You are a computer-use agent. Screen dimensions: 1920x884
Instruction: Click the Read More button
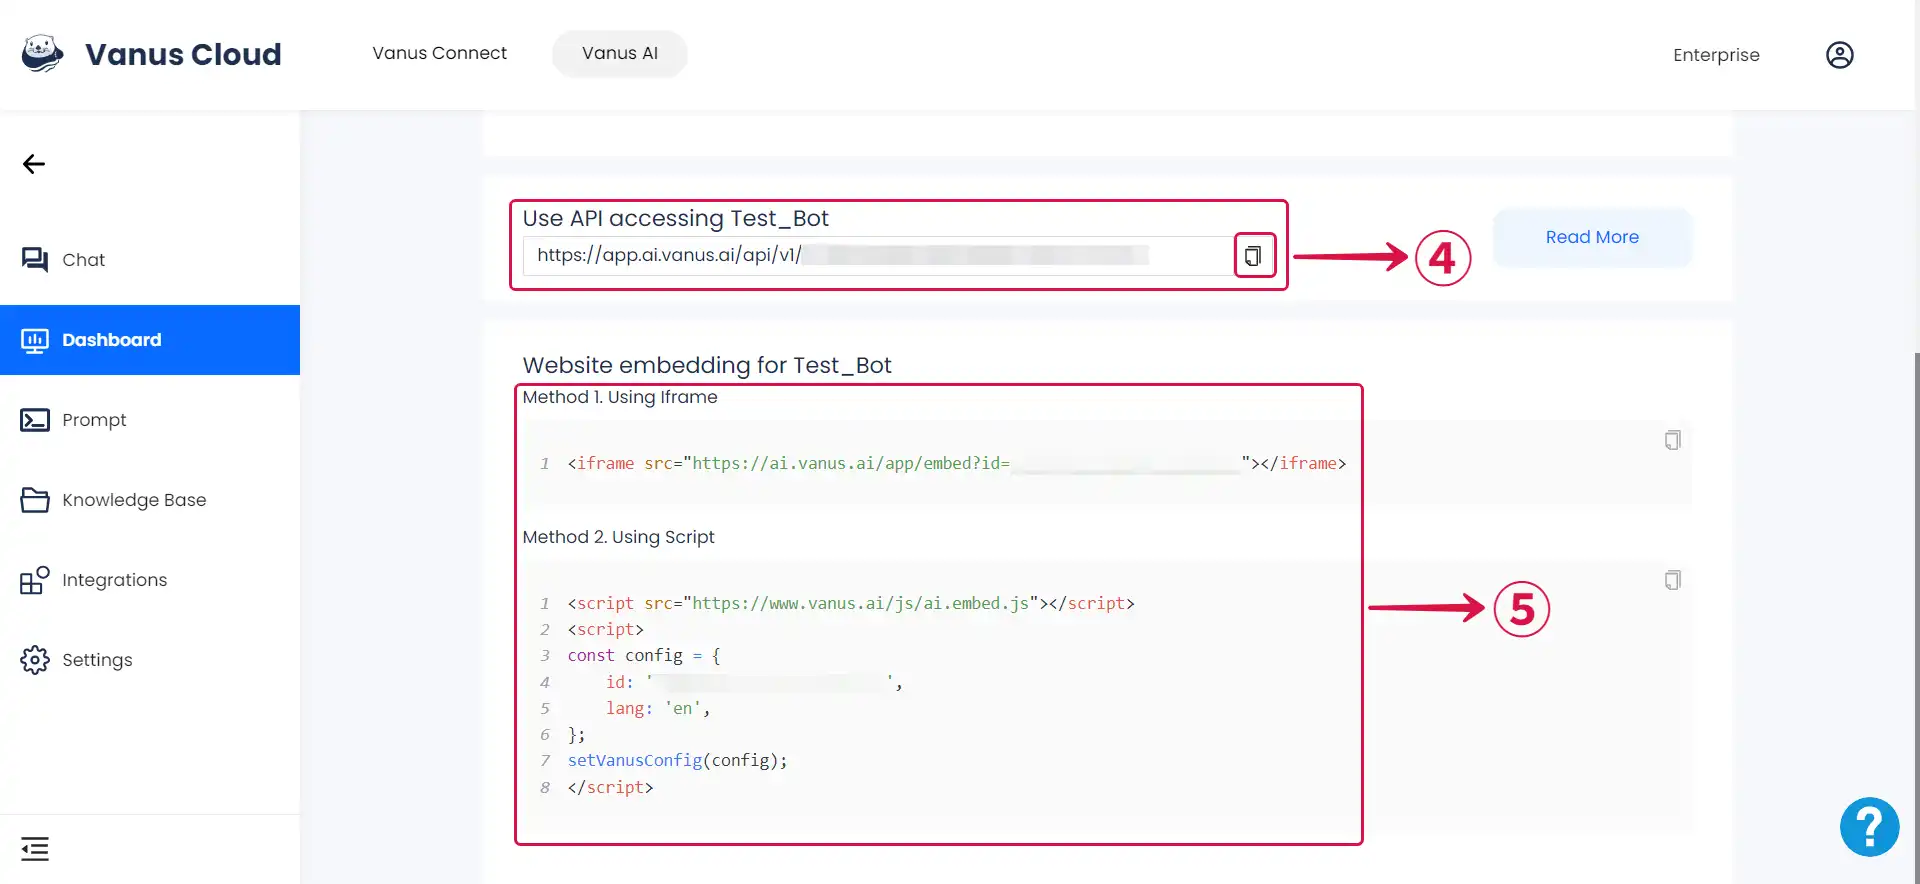point(1592,238)
